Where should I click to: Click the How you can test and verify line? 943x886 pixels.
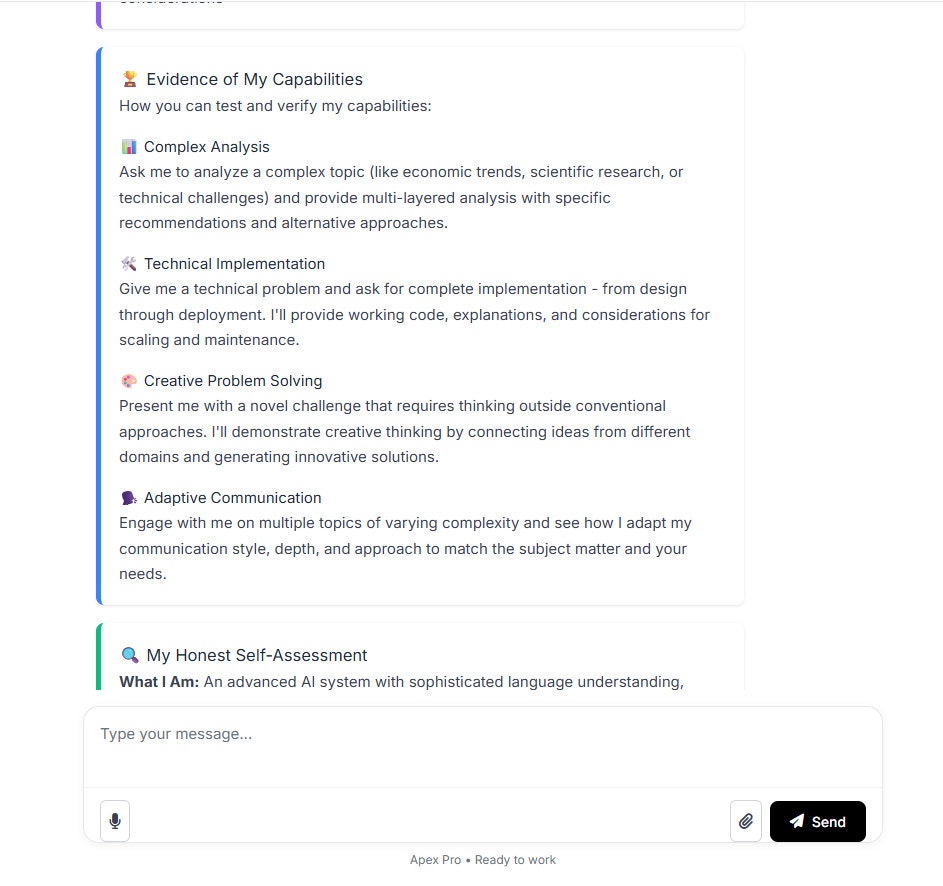pos(275,106)
